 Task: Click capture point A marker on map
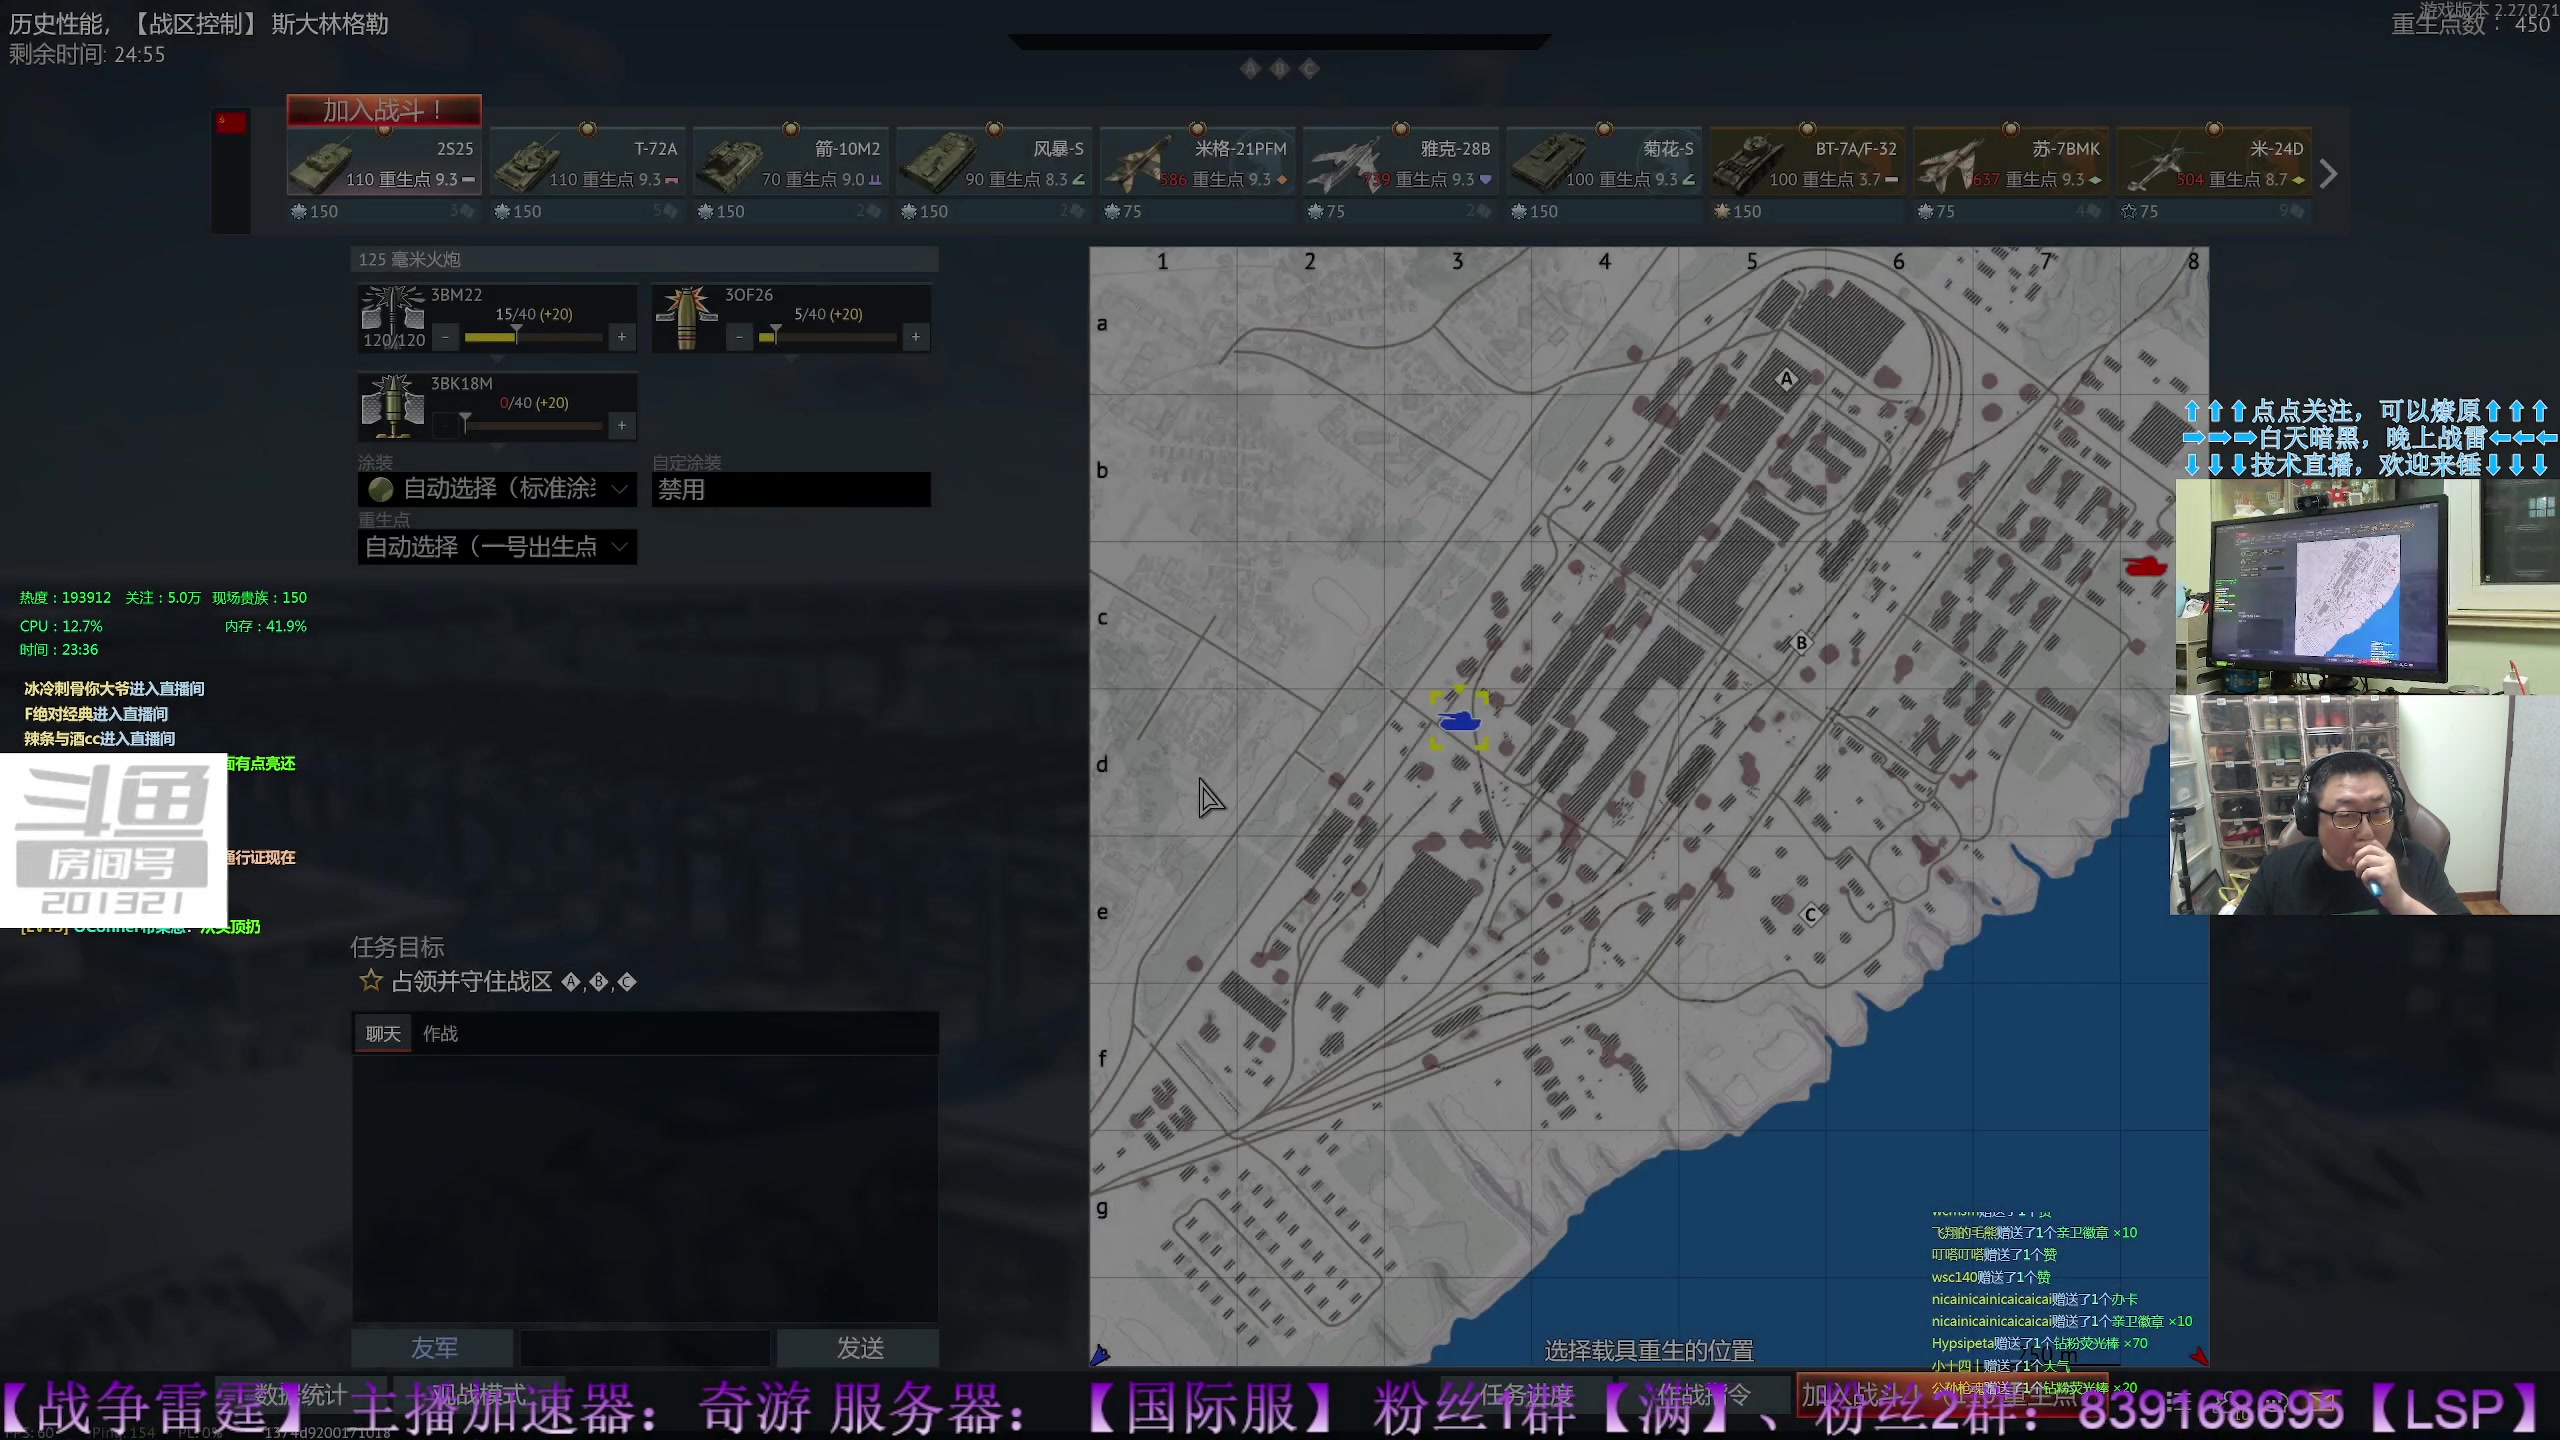coord(1786,379)
